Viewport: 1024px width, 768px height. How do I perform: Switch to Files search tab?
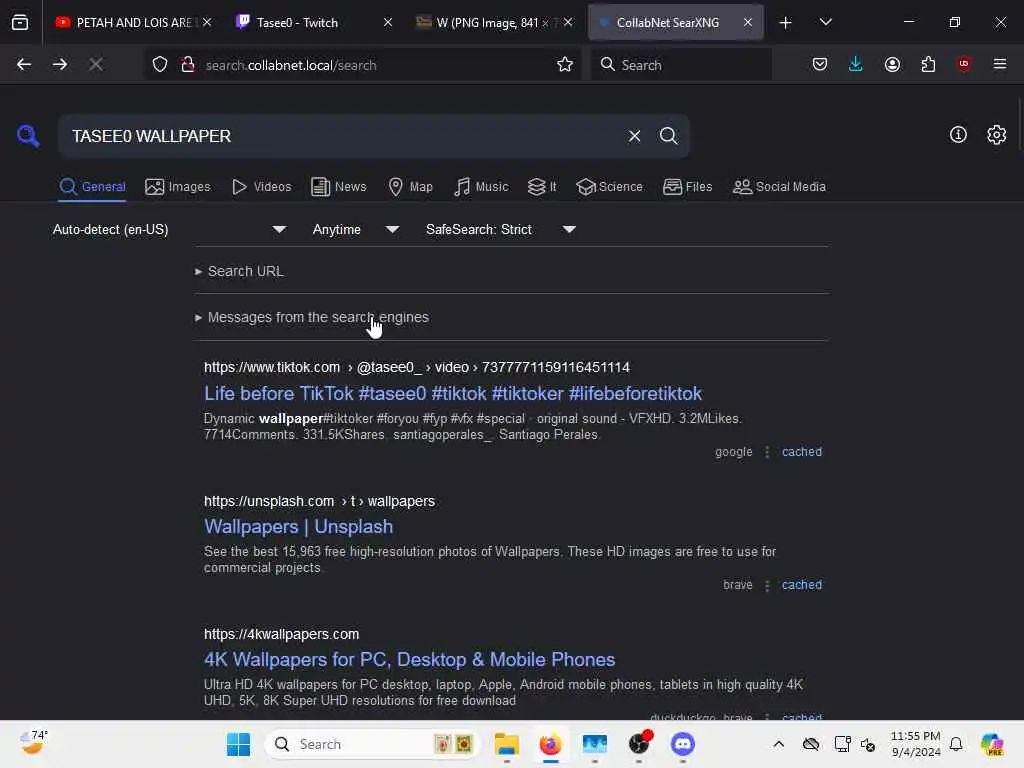[x=687, y=187]
